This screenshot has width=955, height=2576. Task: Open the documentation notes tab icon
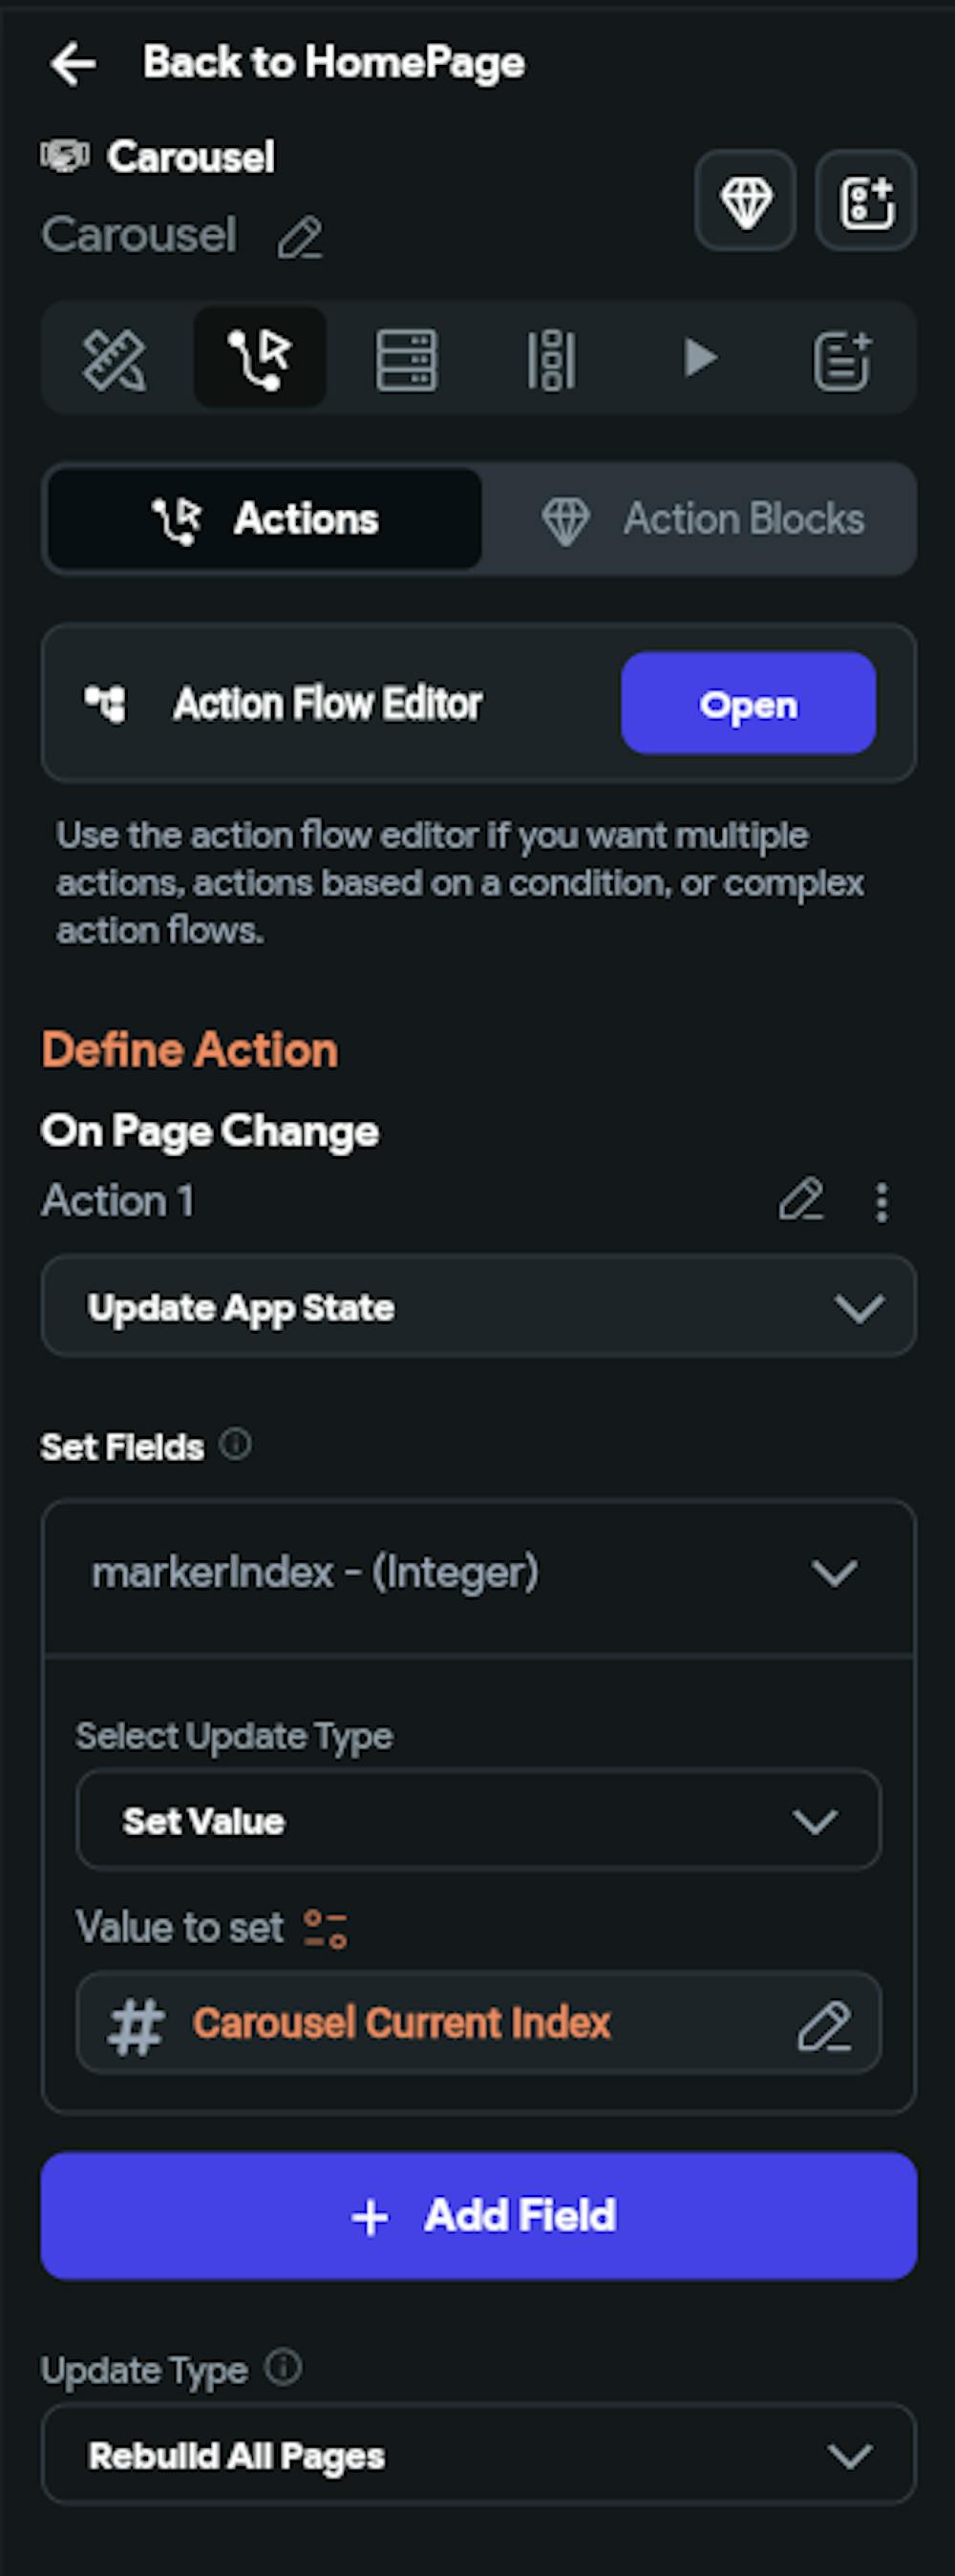click(842, 359)
